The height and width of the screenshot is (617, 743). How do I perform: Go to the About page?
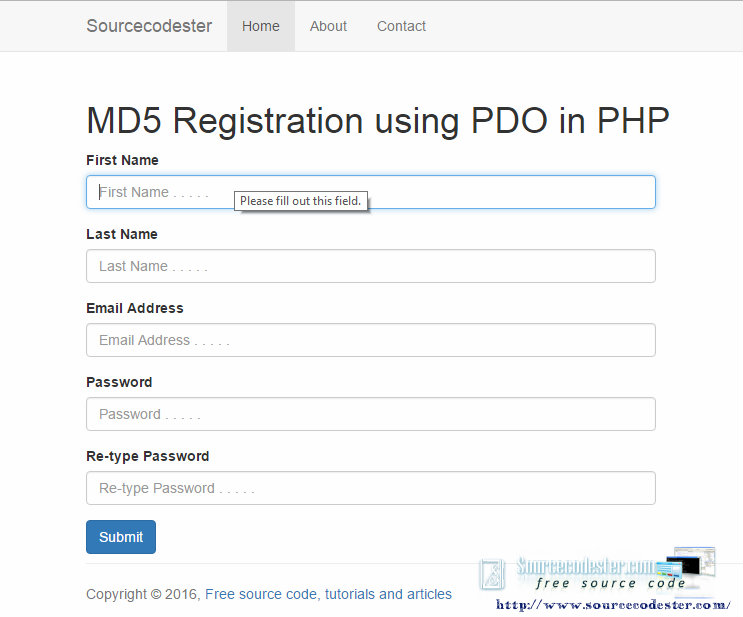tap(328, 26)
